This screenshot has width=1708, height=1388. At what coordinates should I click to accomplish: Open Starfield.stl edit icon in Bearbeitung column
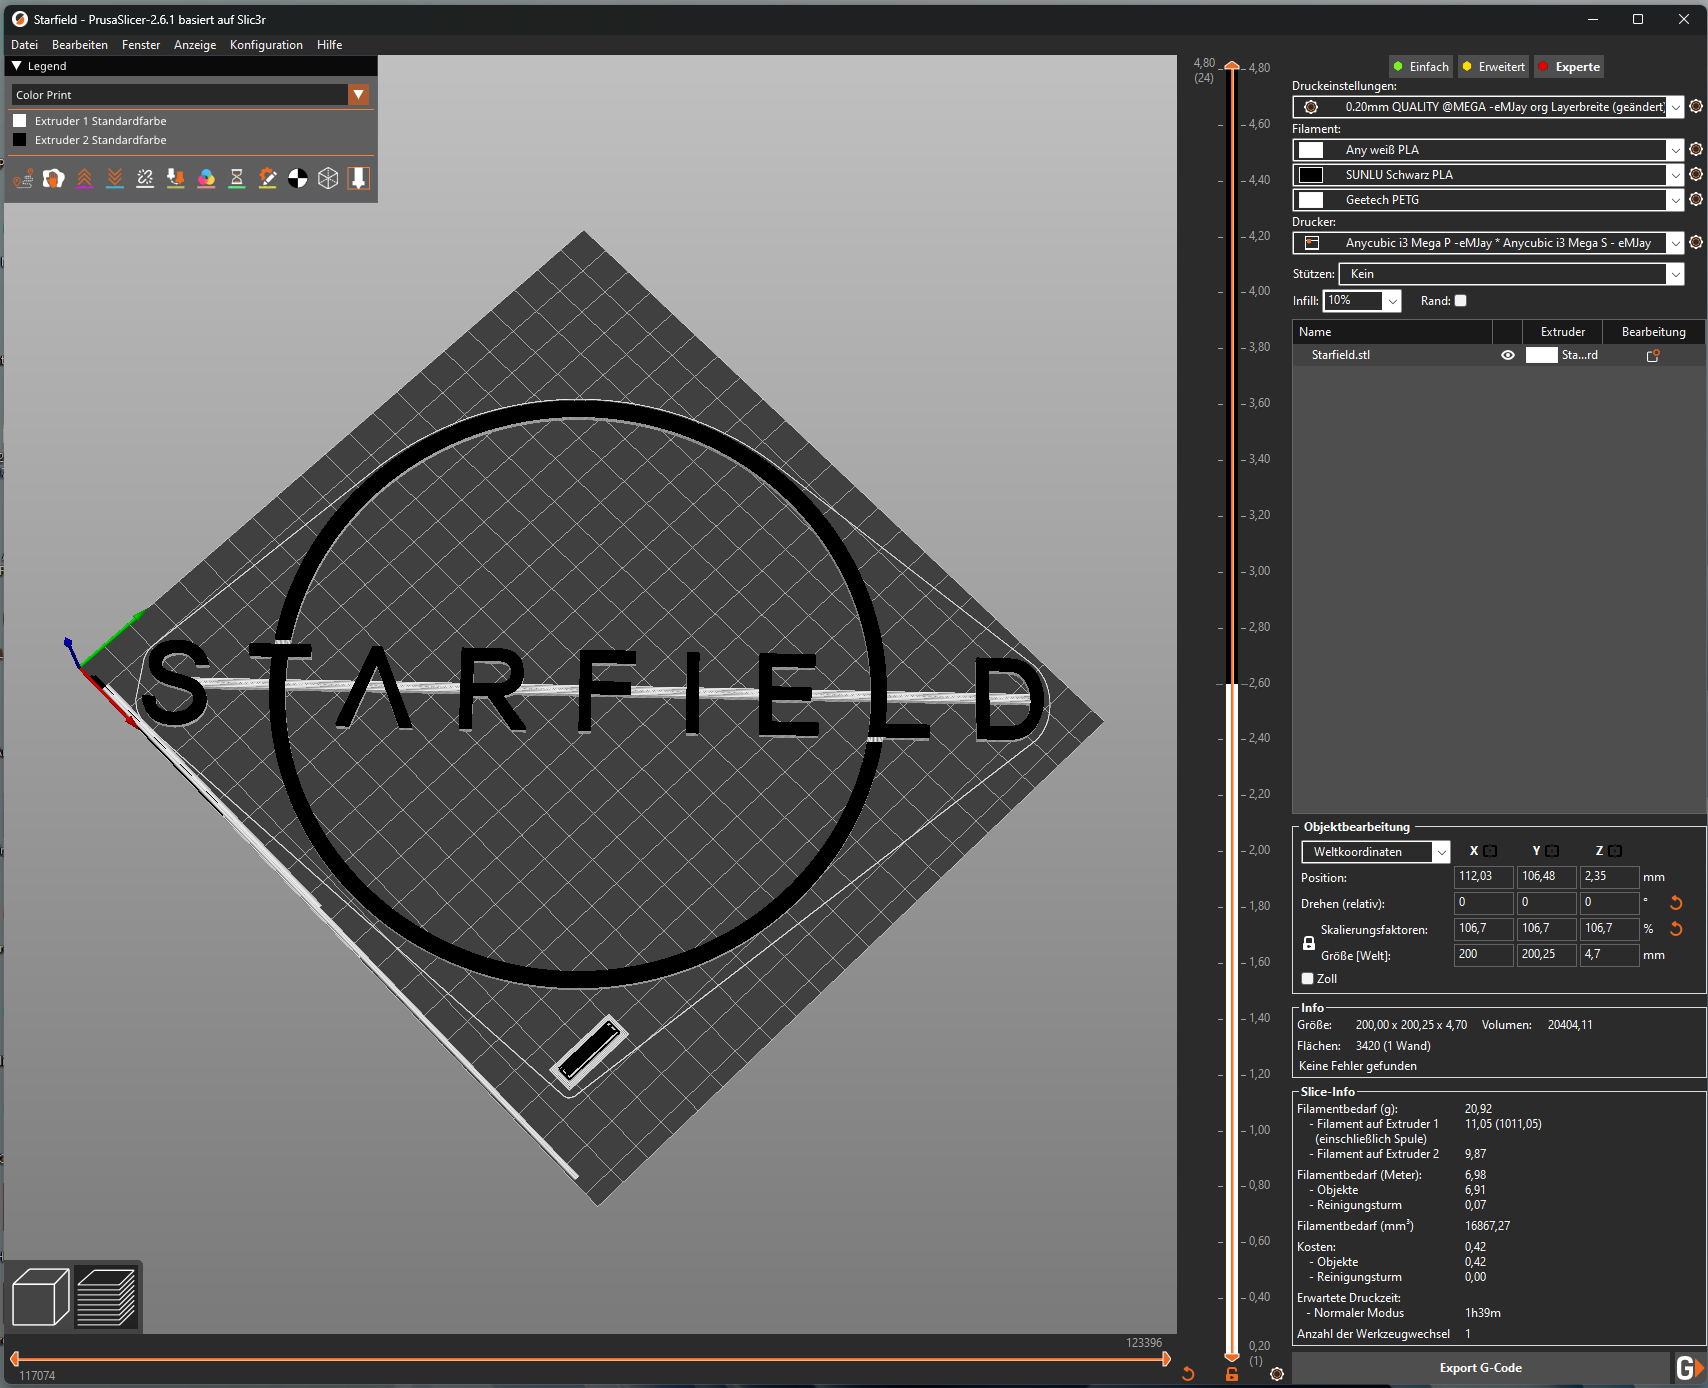(1653, 355)
